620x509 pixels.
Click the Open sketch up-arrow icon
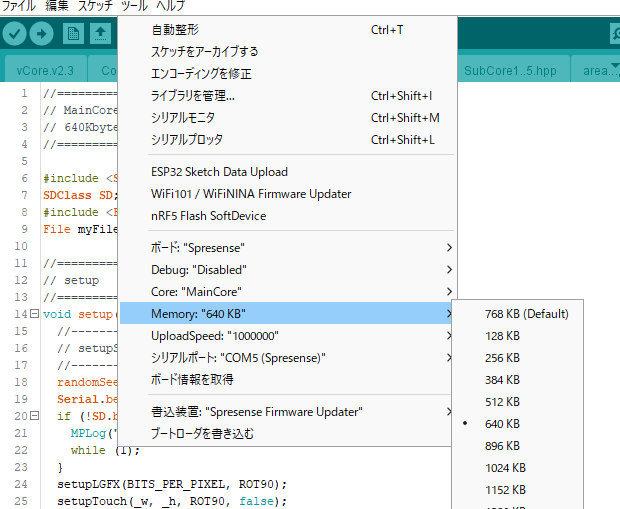(x=101, y=34)
